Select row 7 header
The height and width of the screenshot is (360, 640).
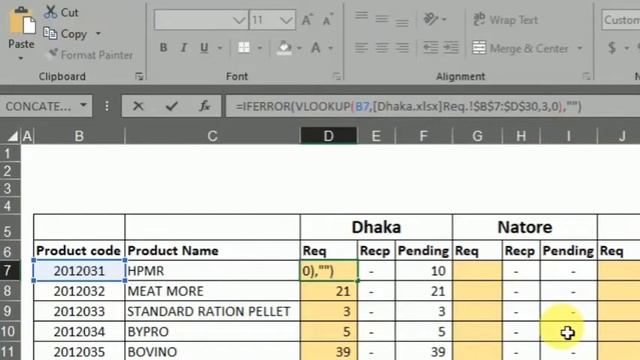click(9, 271)
